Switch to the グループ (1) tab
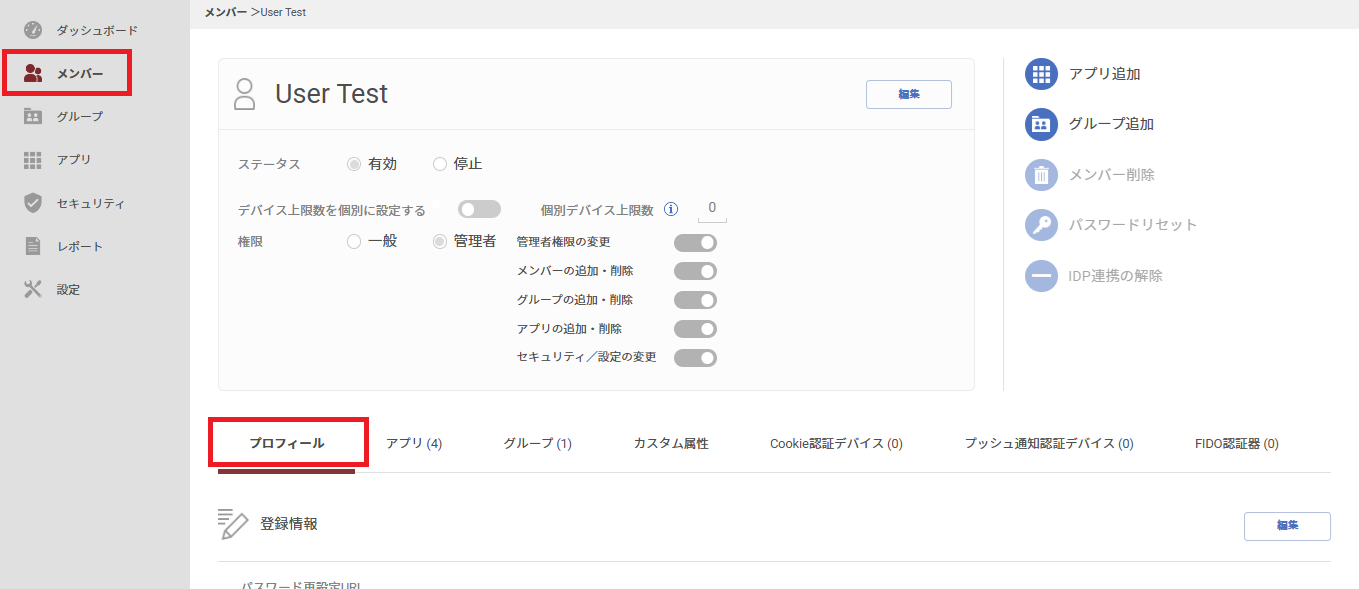 (537, 443)
